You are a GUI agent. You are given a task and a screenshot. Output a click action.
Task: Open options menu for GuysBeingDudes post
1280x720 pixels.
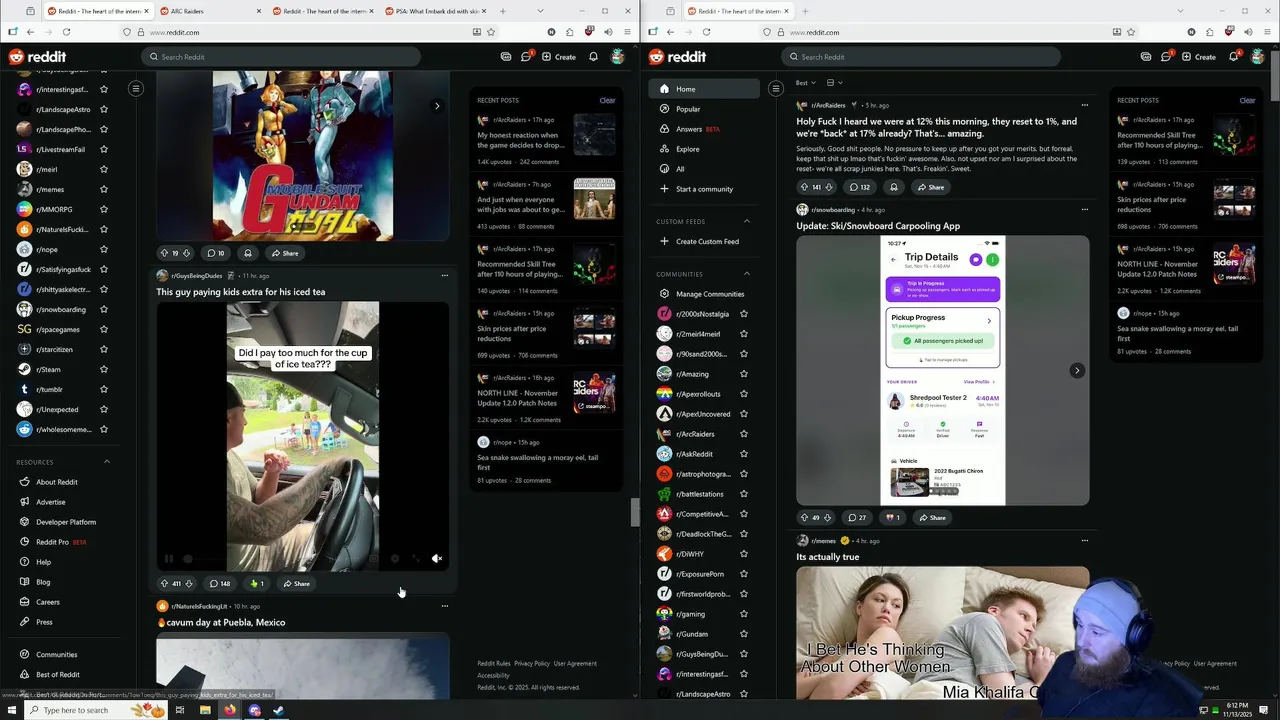445,276
